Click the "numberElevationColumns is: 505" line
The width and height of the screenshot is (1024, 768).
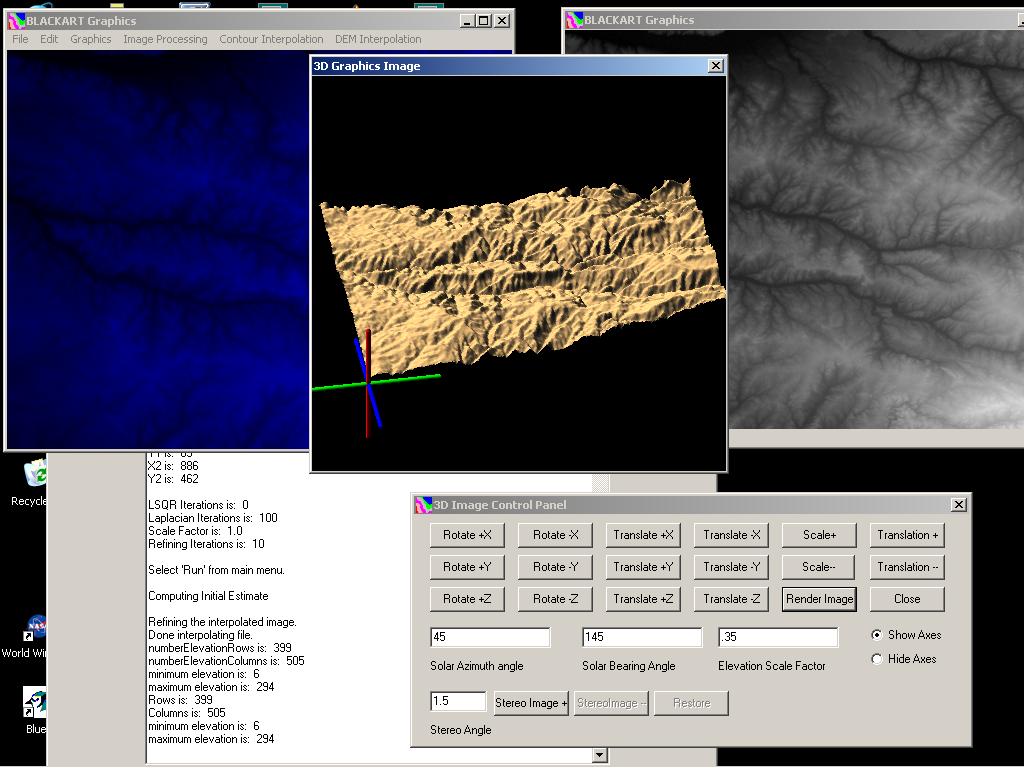point(227,661)
